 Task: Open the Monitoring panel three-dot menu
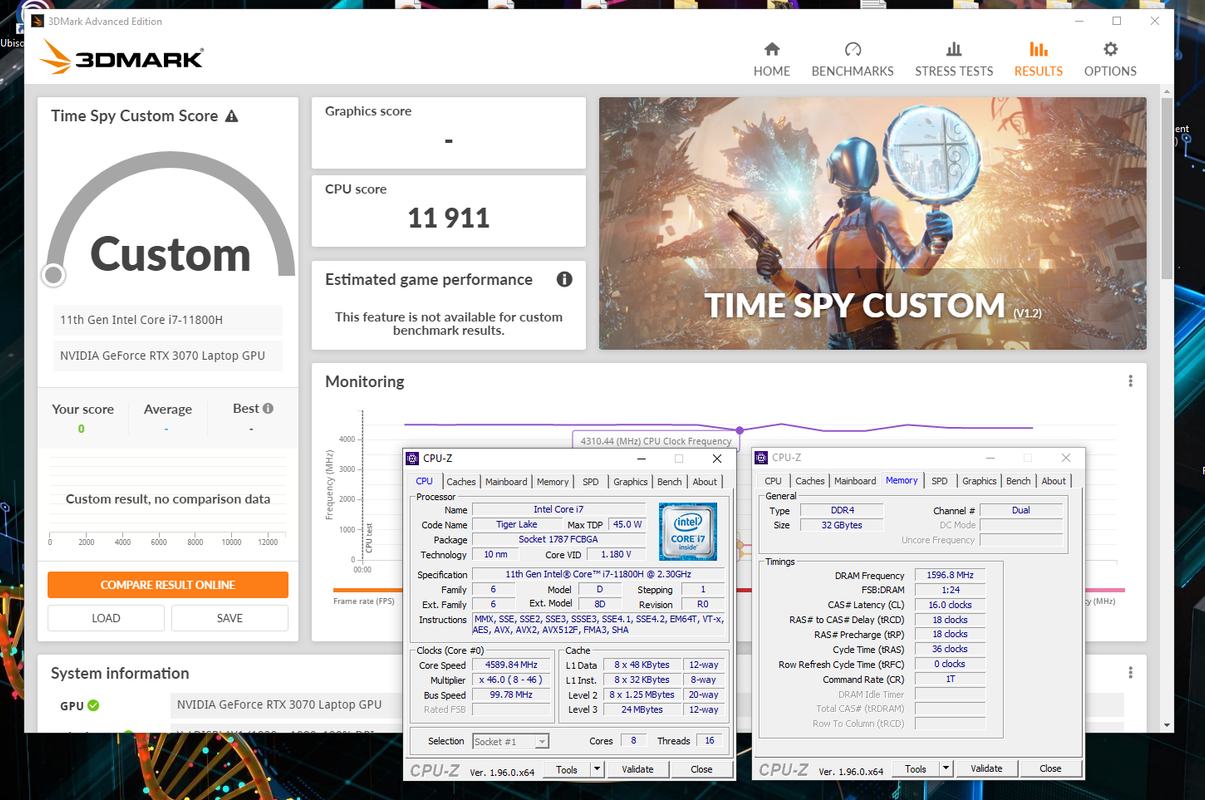click(x=1130, y=381)
